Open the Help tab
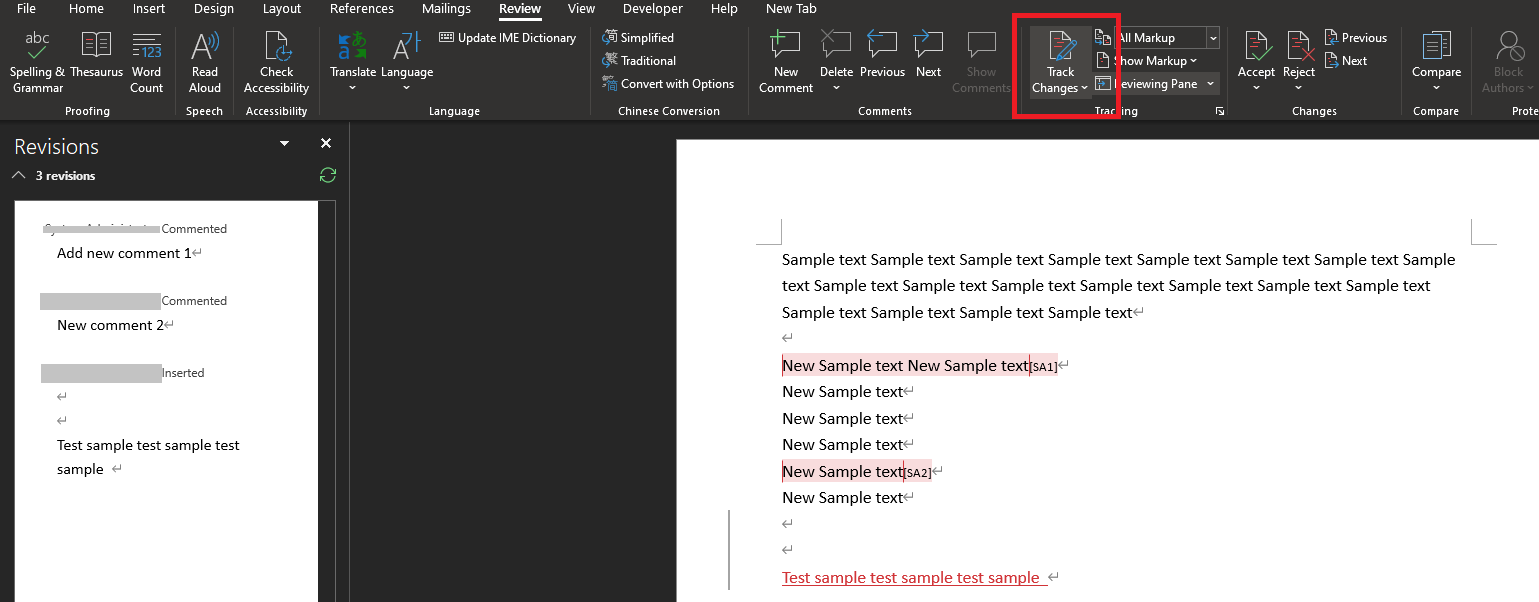Viewport: 1539px width, 602px height. (x=724, y=9)
